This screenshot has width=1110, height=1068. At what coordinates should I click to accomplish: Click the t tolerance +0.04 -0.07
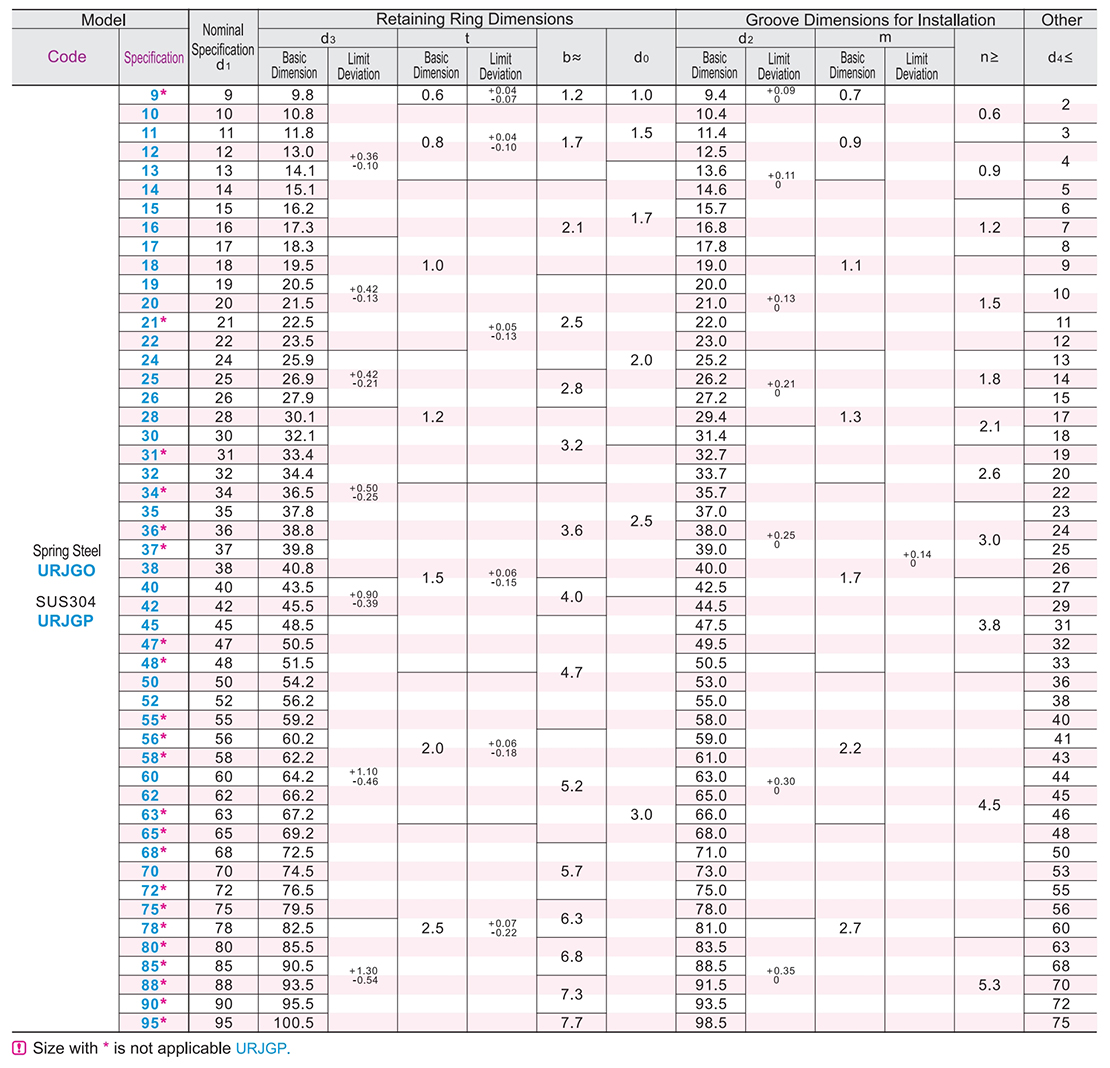tap(503, 95)
